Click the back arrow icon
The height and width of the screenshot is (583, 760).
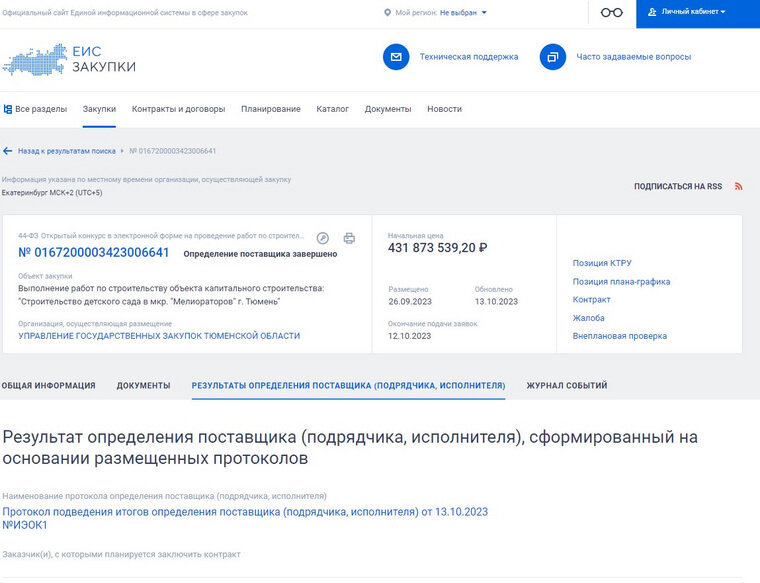(x=7, y=151)
